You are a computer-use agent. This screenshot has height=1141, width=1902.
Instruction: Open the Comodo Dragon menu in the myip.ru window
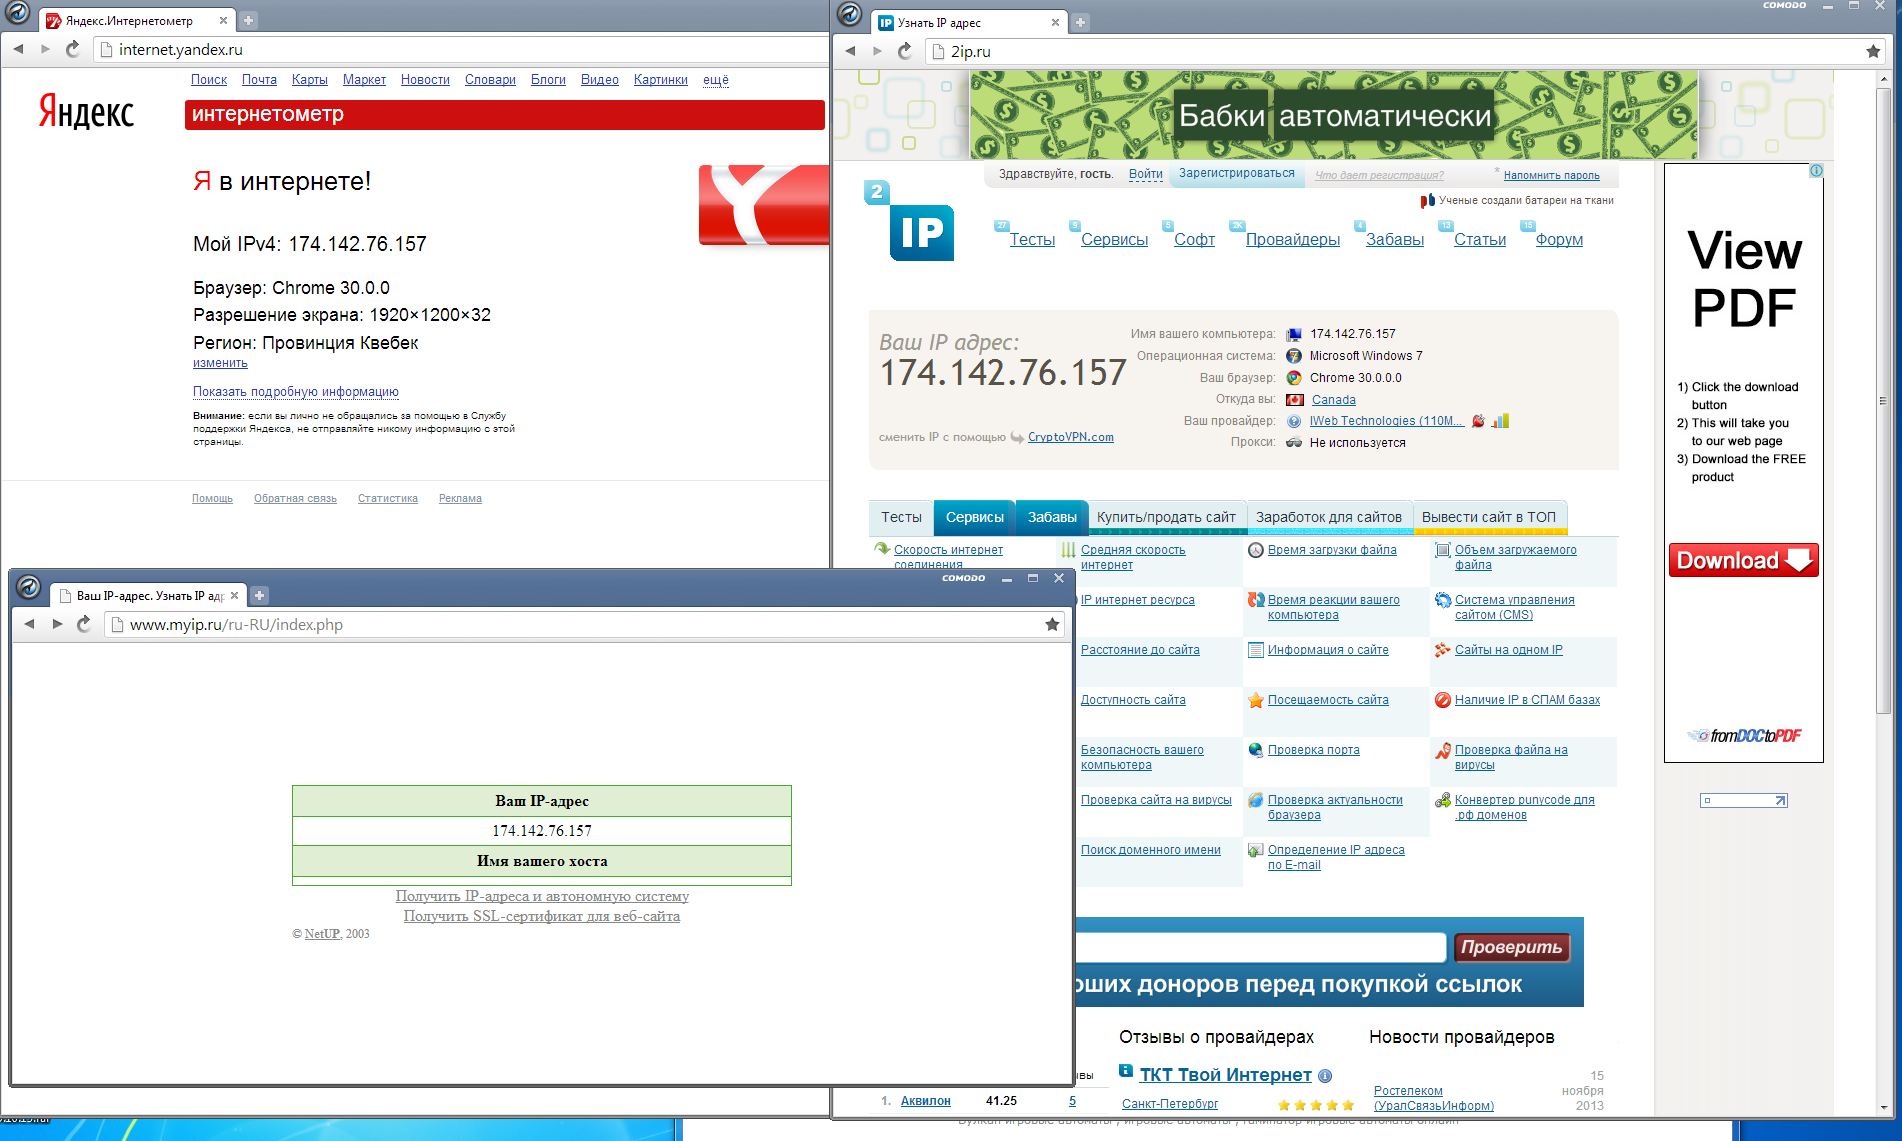coord(28,587)
